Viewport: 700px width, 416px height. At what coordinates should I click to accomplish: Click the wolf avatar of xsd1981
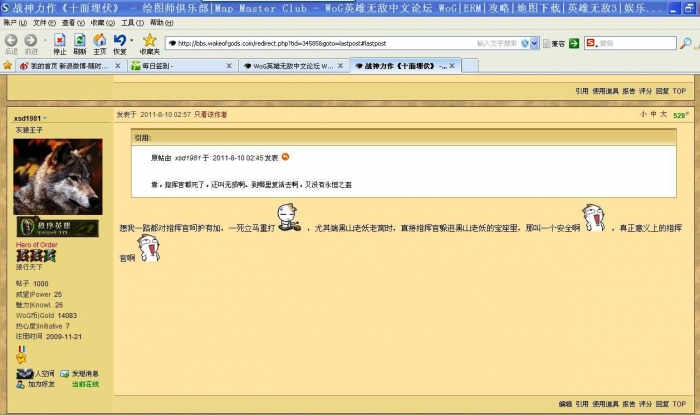pos(58,177)
